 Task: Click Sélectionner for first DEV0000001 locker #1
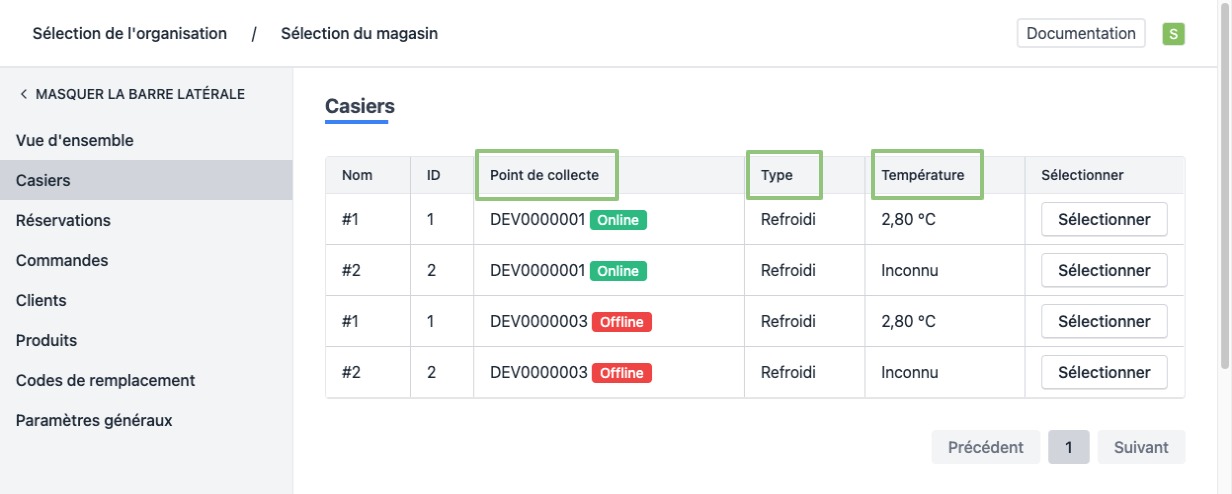click(1104, 220)
